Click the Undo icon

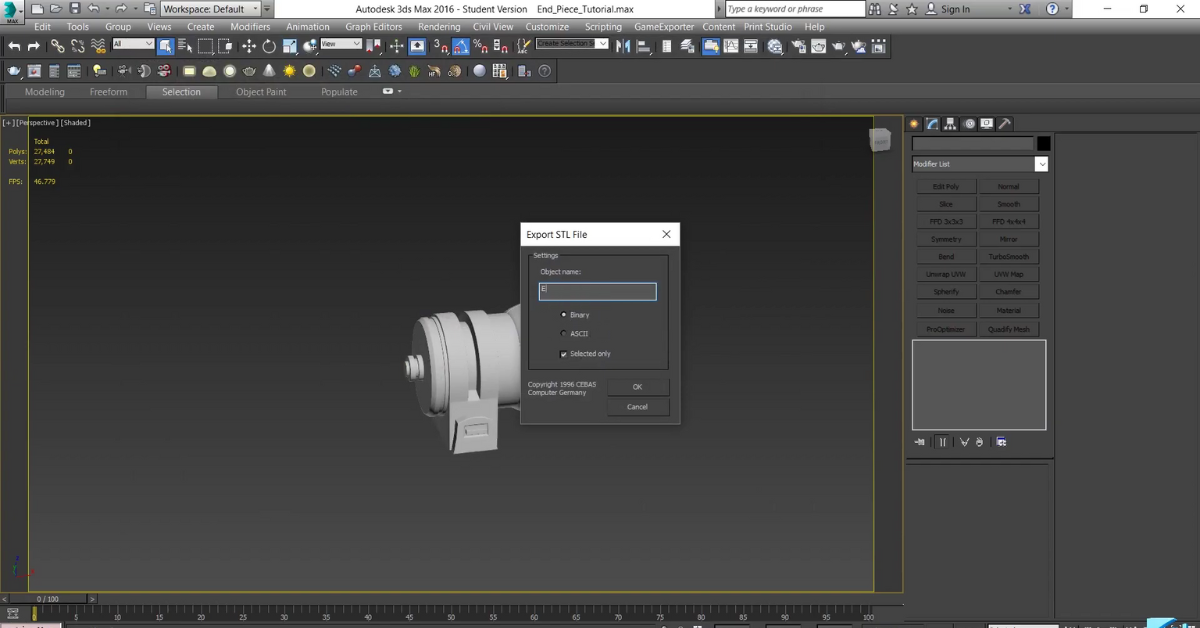click(x=15, y=45)
